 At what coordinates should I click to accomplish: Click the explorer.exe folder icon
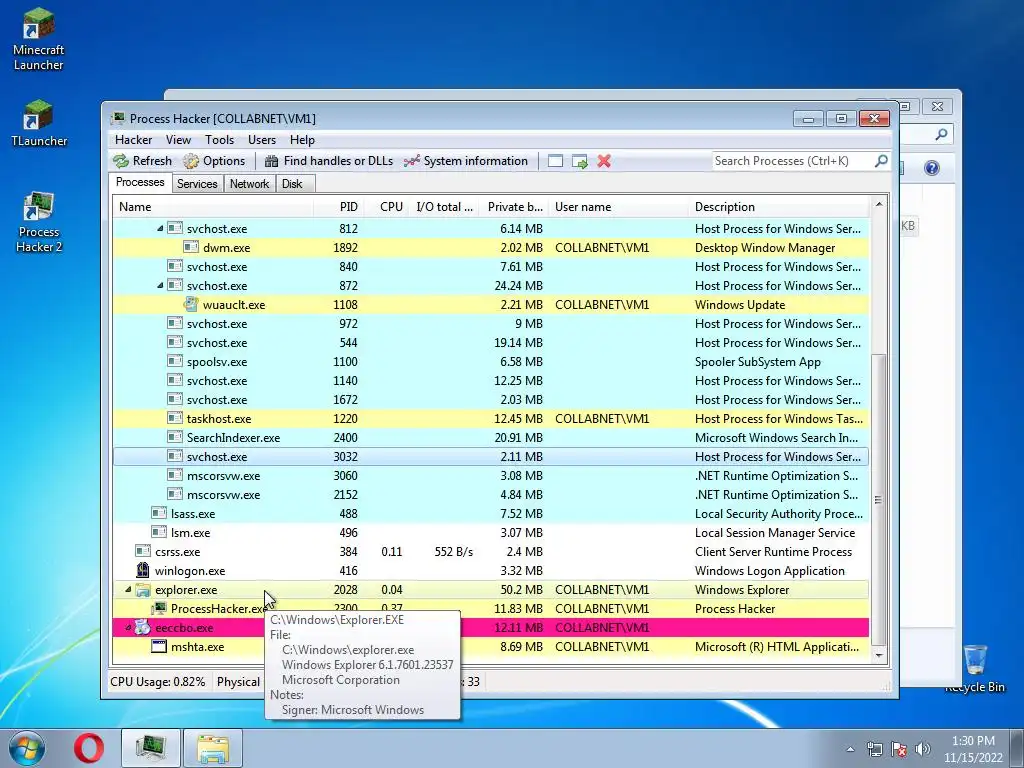(143, 590)
